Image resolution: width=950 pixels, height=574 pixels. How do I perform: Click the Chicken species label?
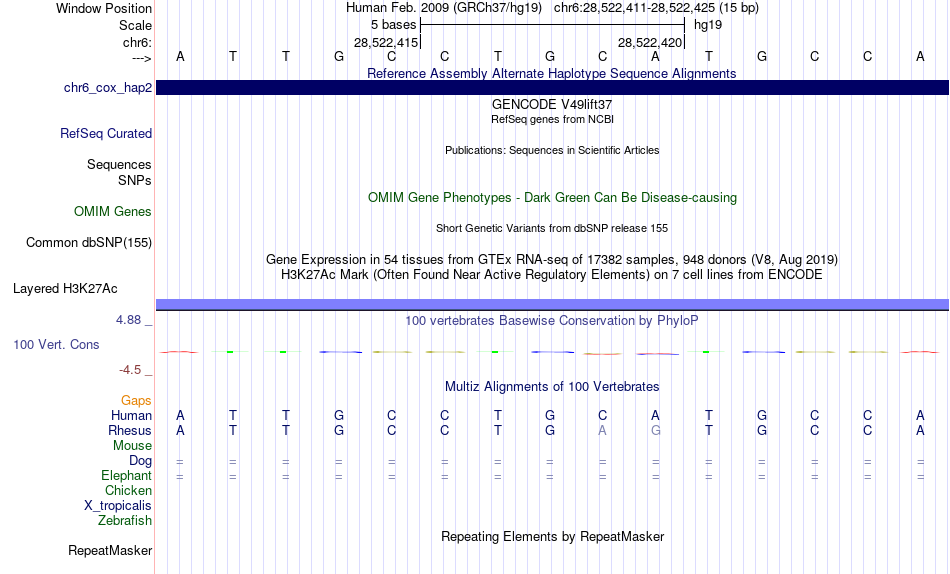click(128, 490)
